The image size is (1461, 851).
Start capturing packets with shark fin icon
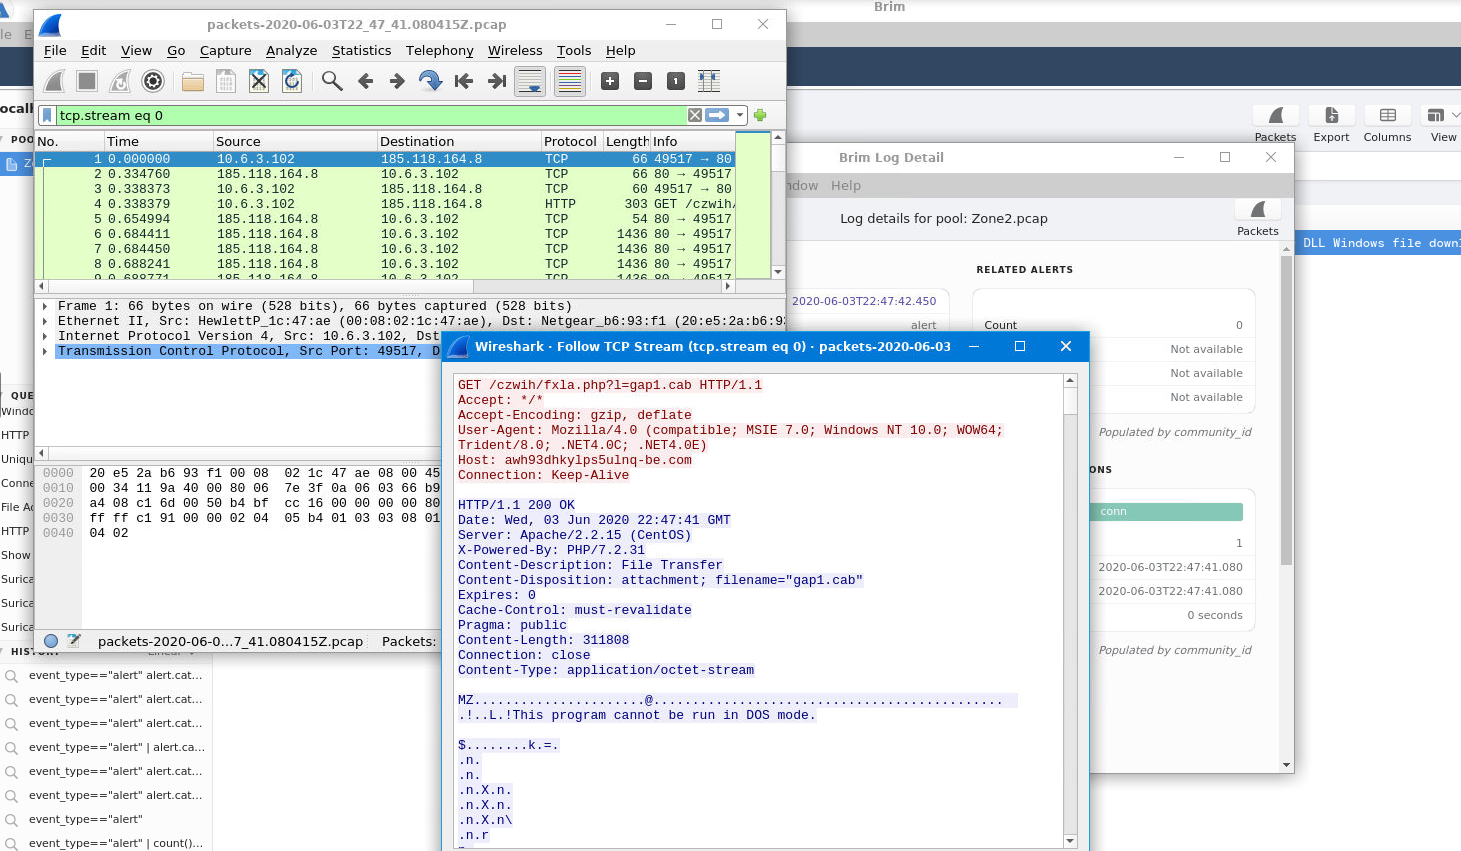[55, 82]
